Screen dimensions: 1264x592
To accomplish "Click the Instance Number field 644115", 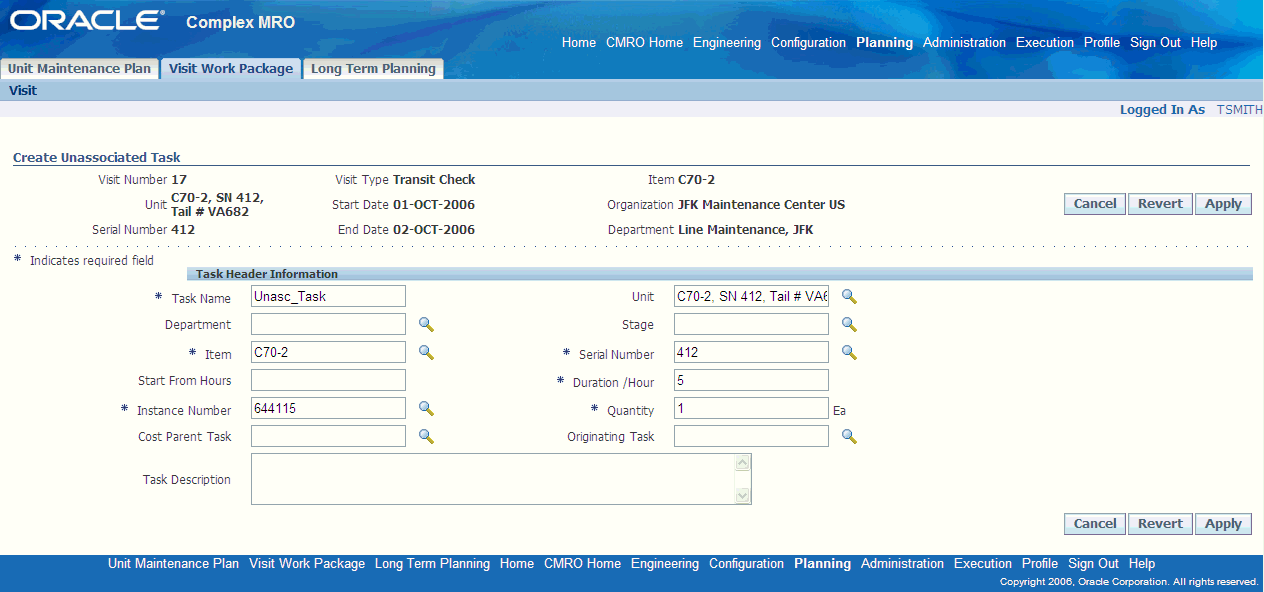I will [x=328, y=408].
